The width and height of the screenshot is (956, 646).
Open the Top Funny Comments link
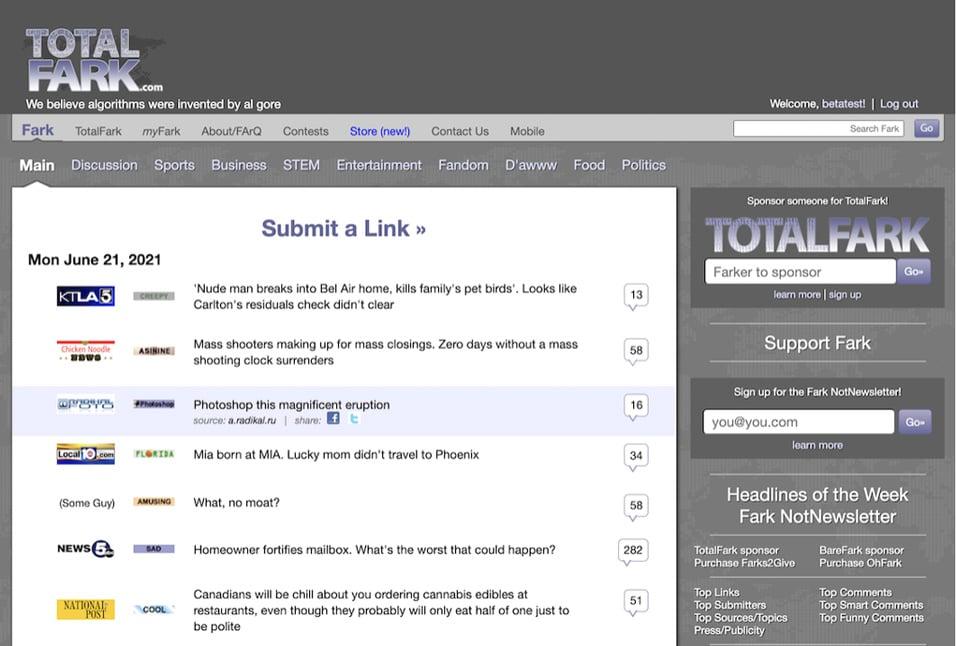[x=871, y=618]
